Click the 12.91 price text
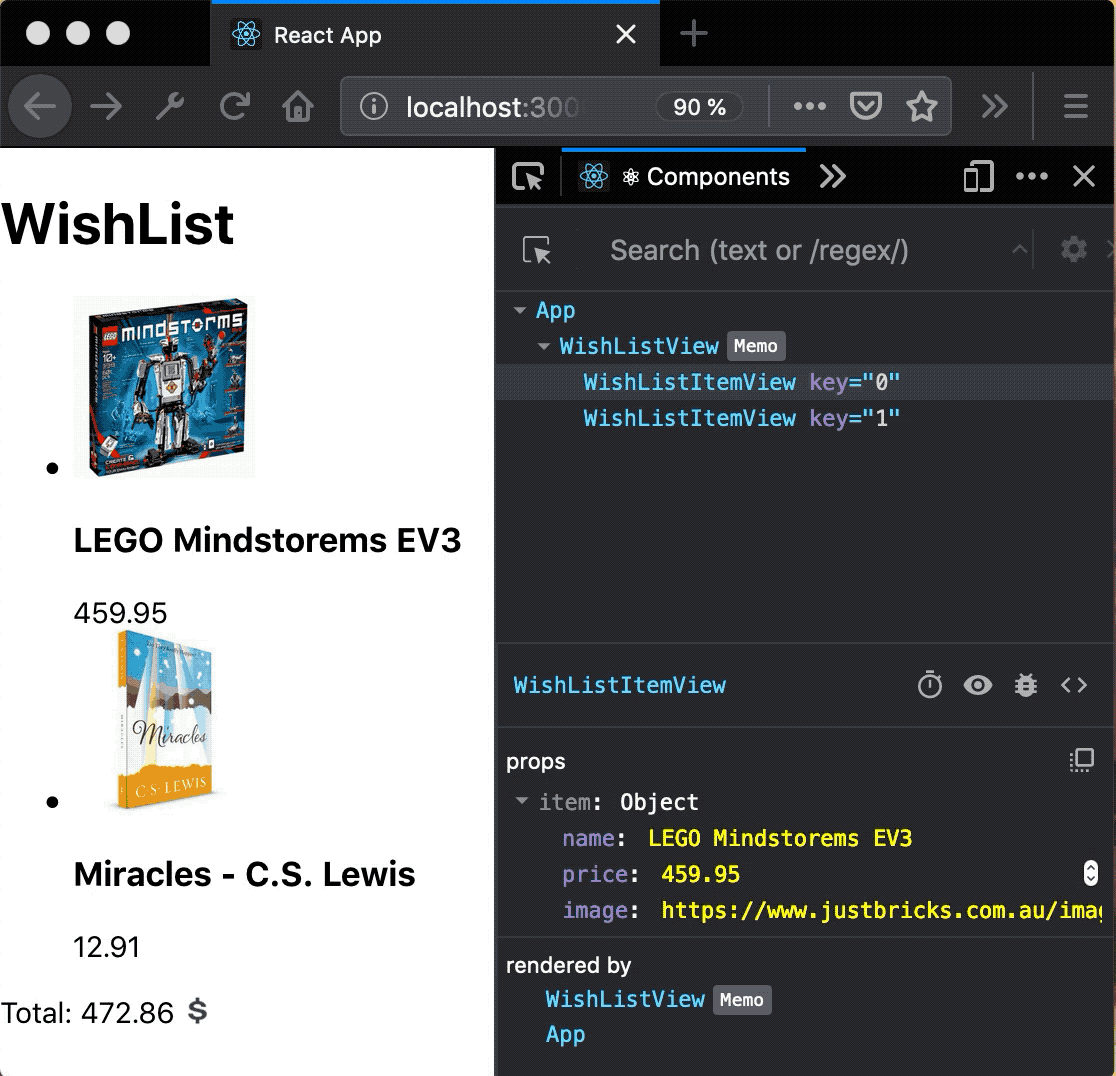 [106, 947]
